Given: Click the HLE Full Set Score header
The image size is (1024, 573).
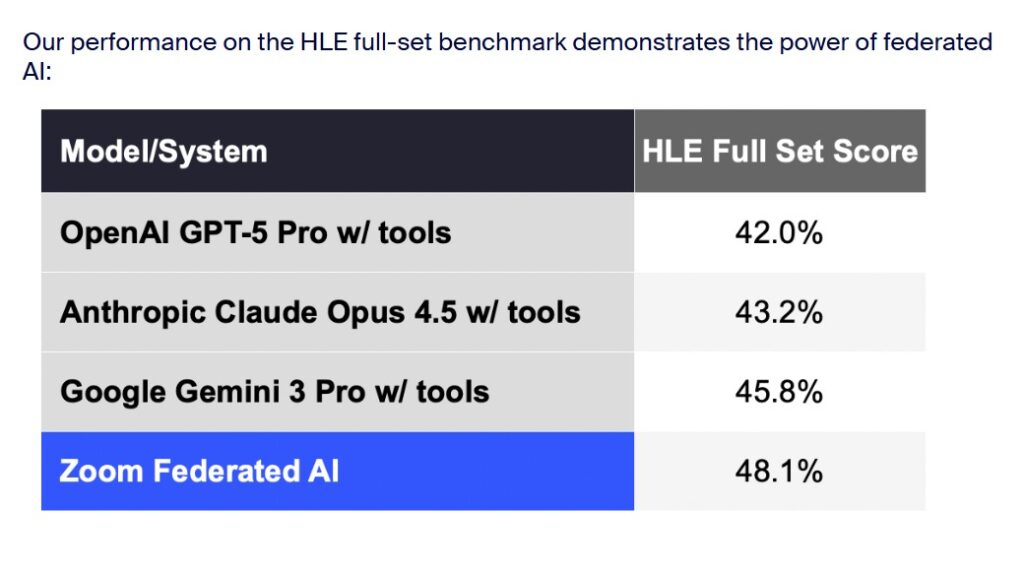Looking at the screenshot, I should [779, 151].
